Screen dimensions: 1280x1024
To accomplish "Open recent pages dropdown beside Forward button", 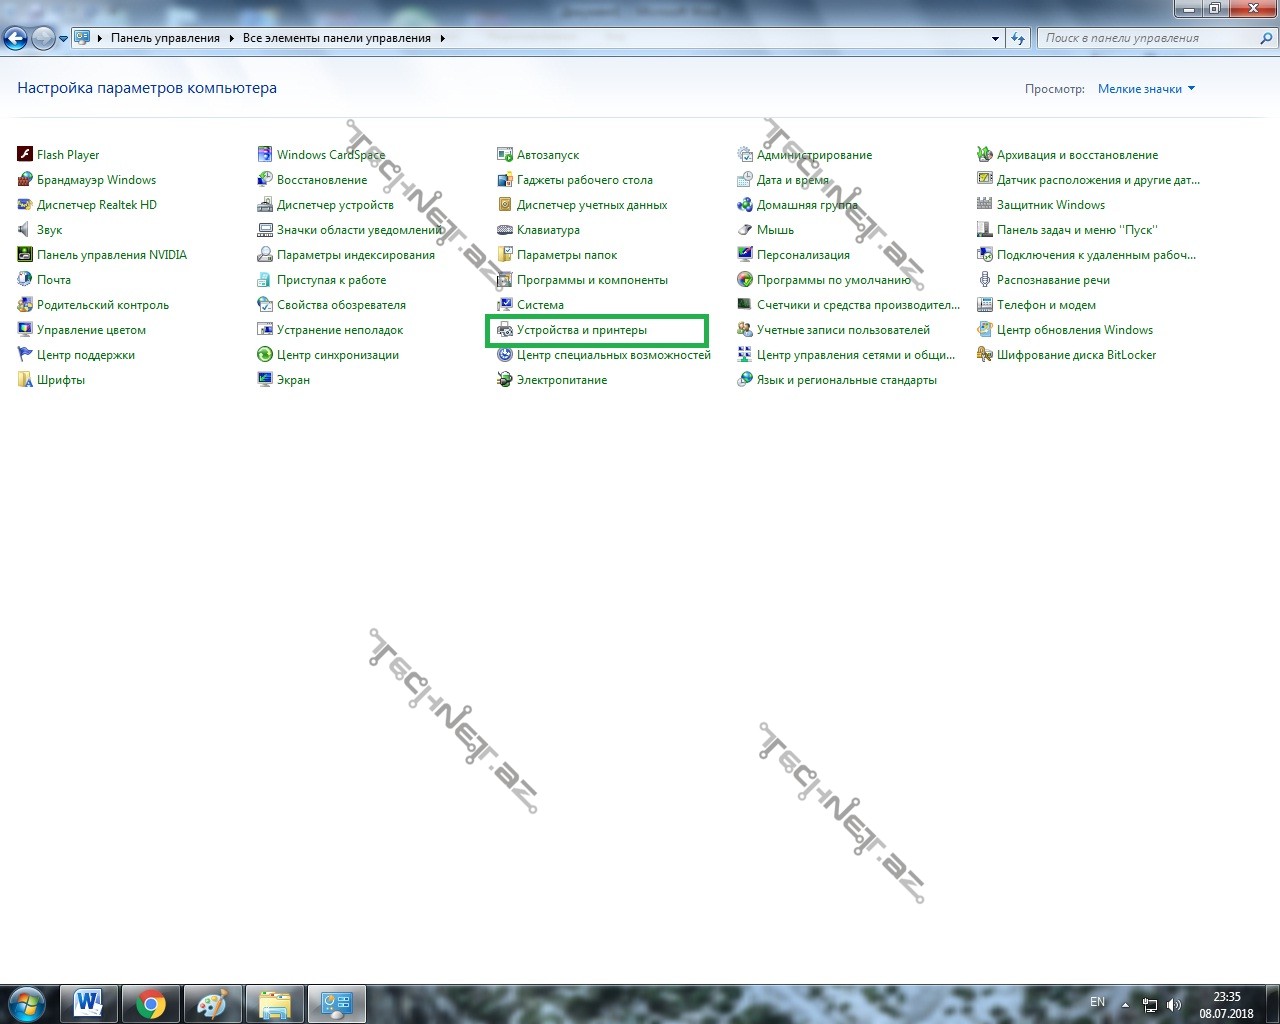I will pos(64,38).
